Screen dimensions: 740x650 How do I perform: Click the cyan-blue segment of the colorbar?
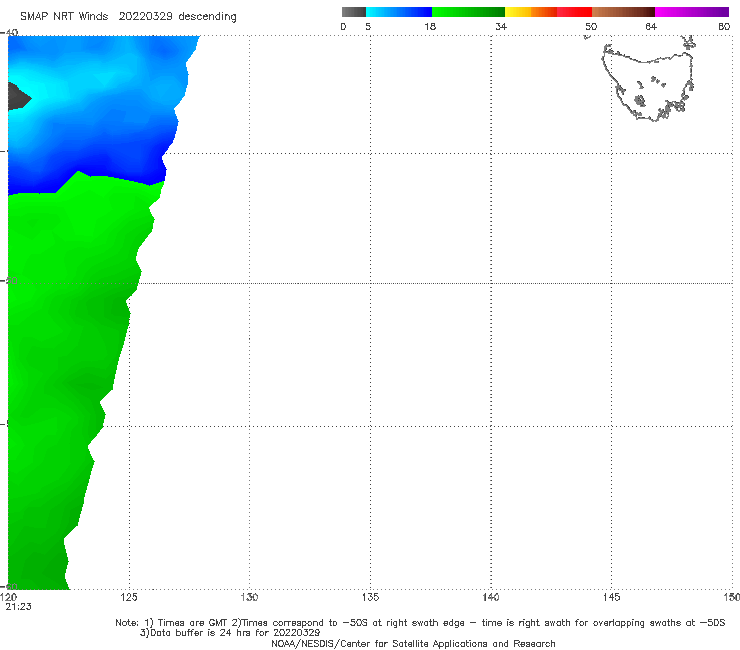tap(399, 12)
